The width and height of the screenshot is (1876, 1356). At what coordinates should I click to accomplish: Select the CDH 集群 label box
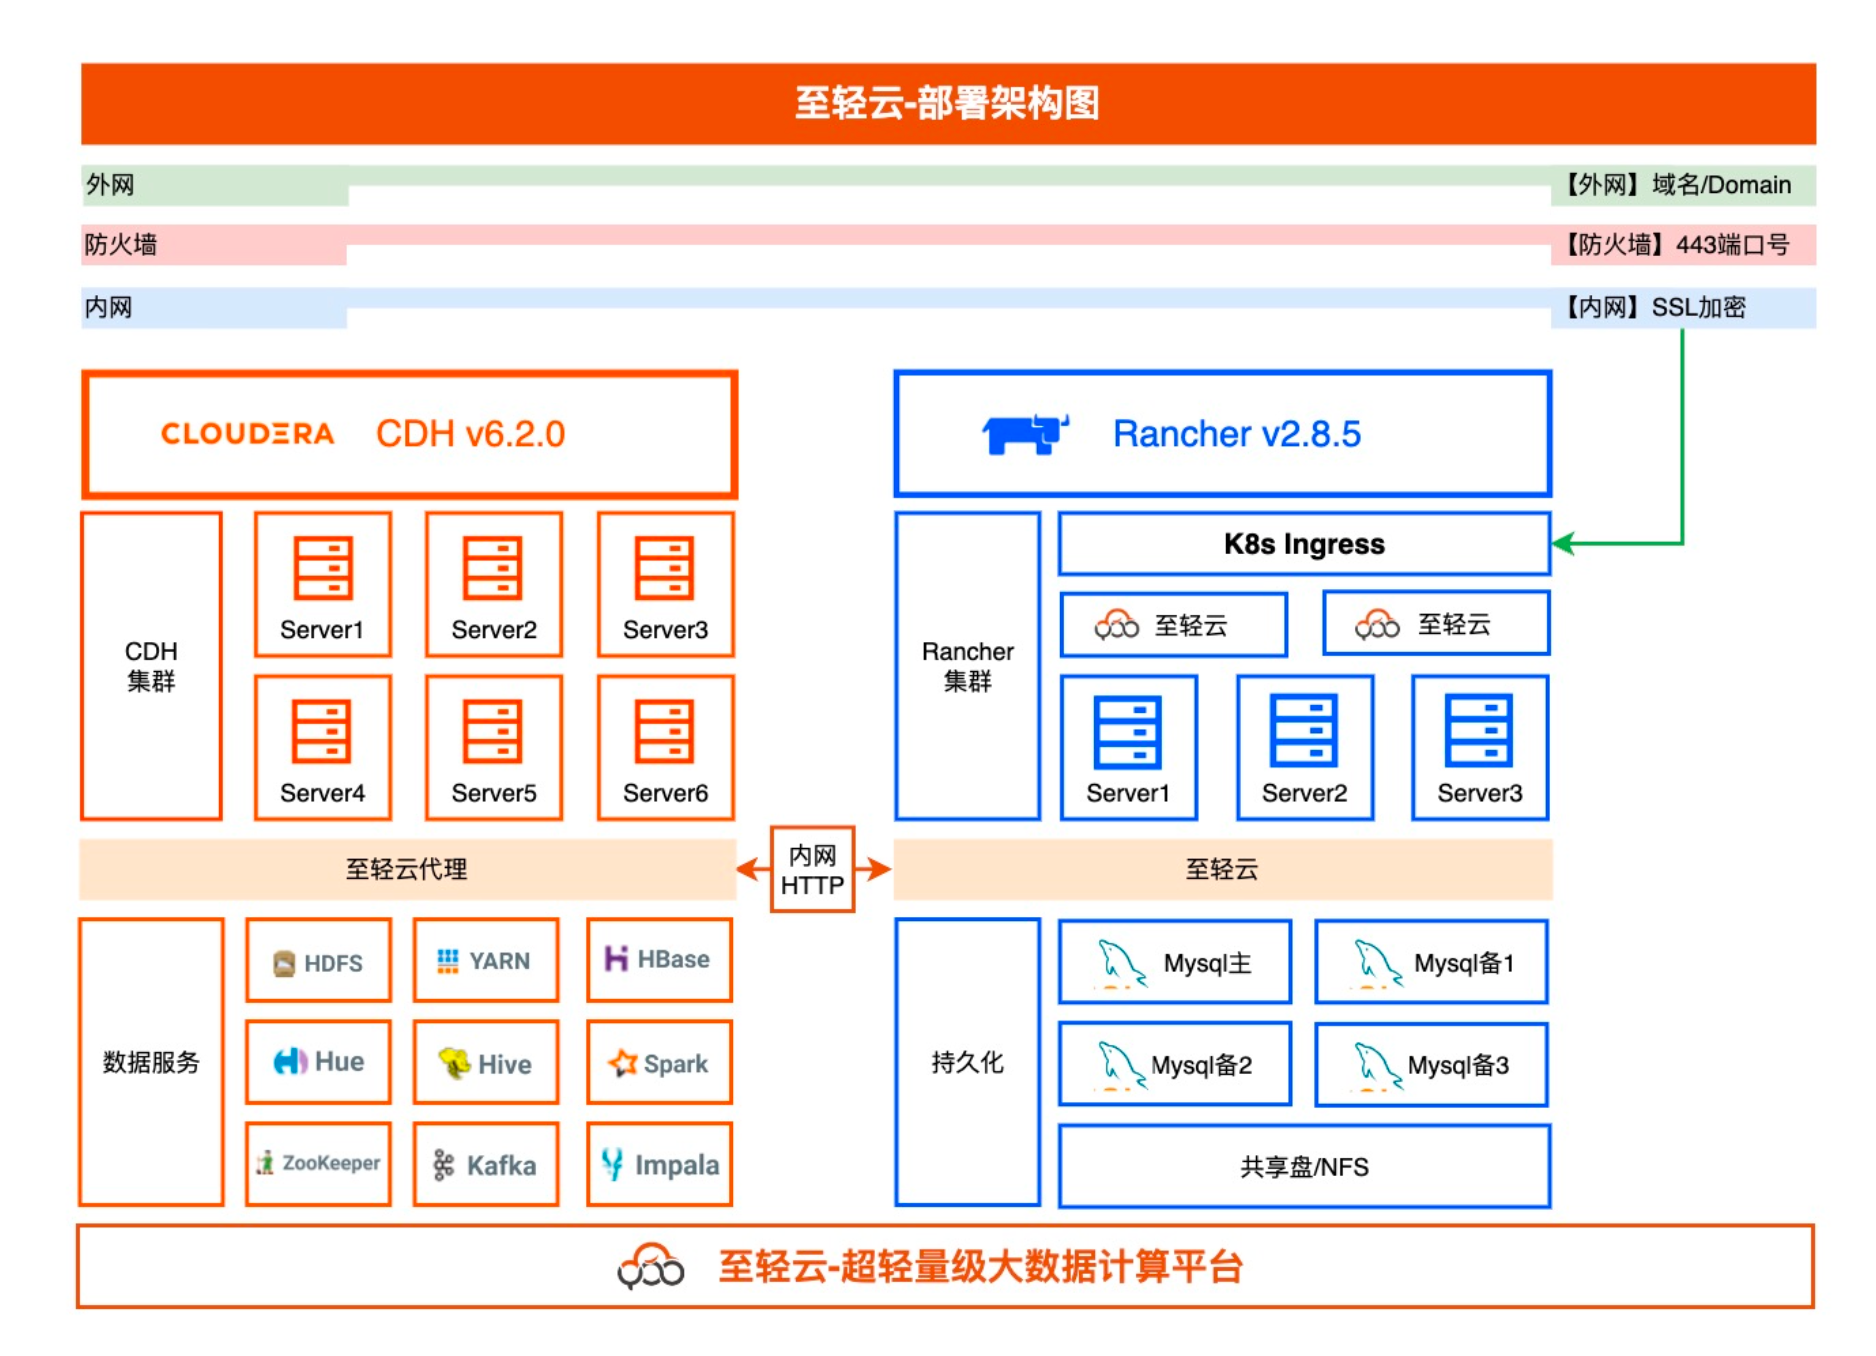pos(151,666)
